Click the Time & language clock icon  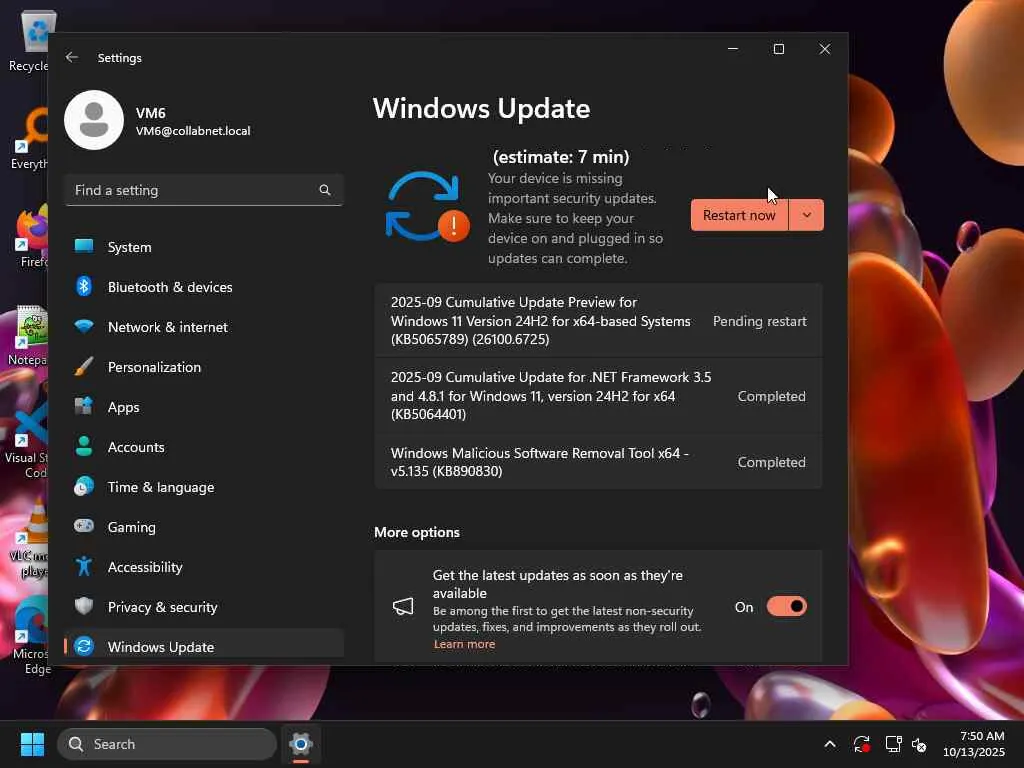(84, 487)
